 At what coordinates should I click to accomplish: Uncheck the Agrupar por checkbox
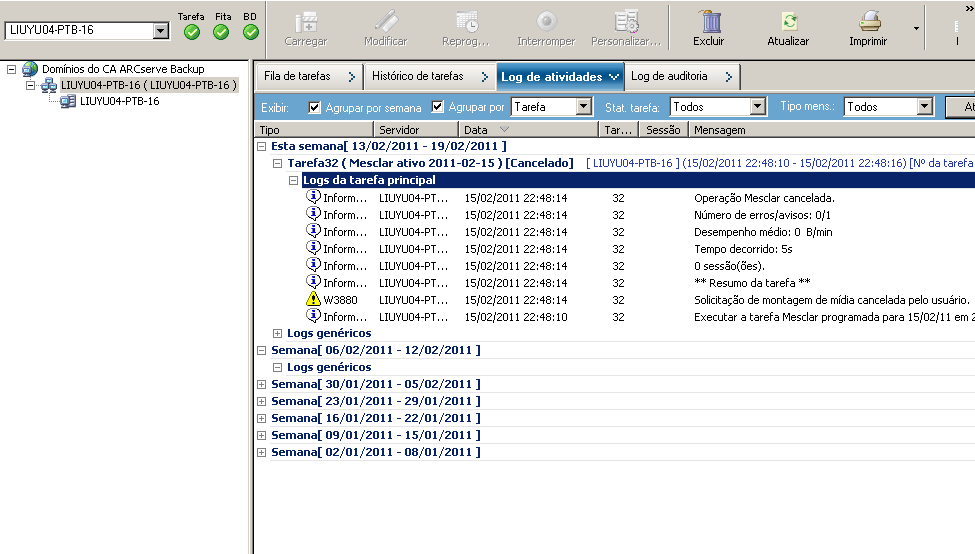pos(437,107)
